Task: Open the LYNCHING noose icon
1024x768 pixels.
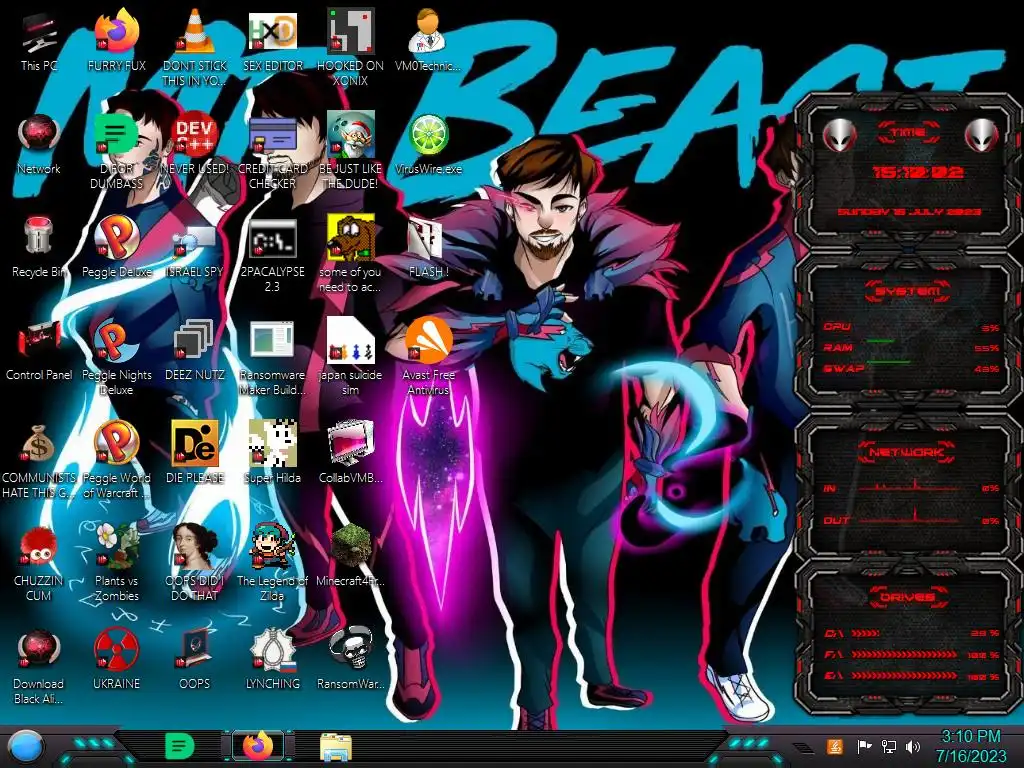Action: click(x=272, y=650)
